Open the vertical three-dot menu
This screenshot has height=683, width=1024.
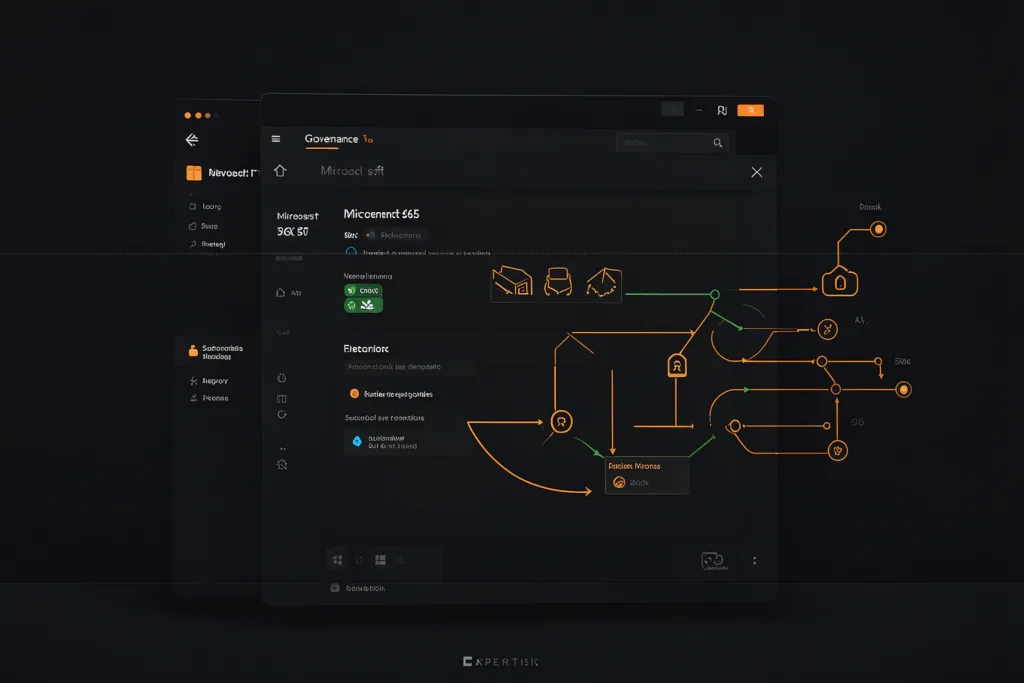pos(754,560)
